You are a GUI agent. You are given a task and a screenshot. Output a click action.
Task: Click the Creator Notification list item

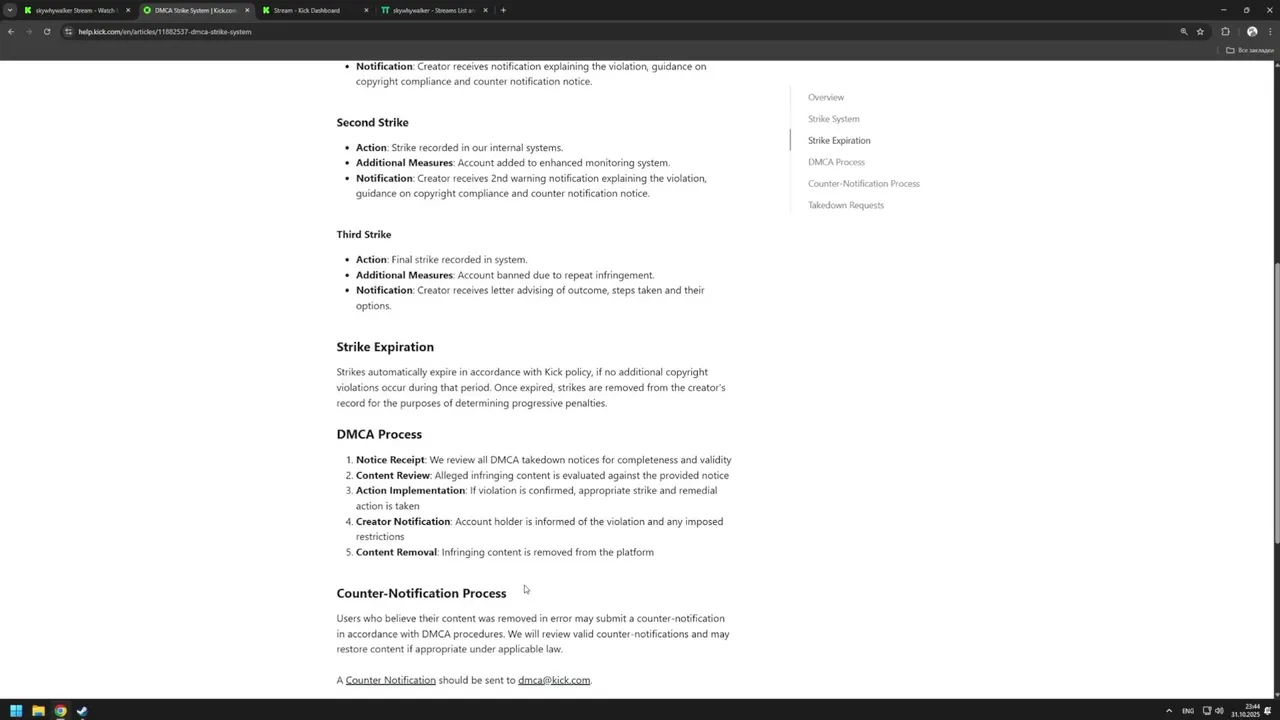point(539,529)
